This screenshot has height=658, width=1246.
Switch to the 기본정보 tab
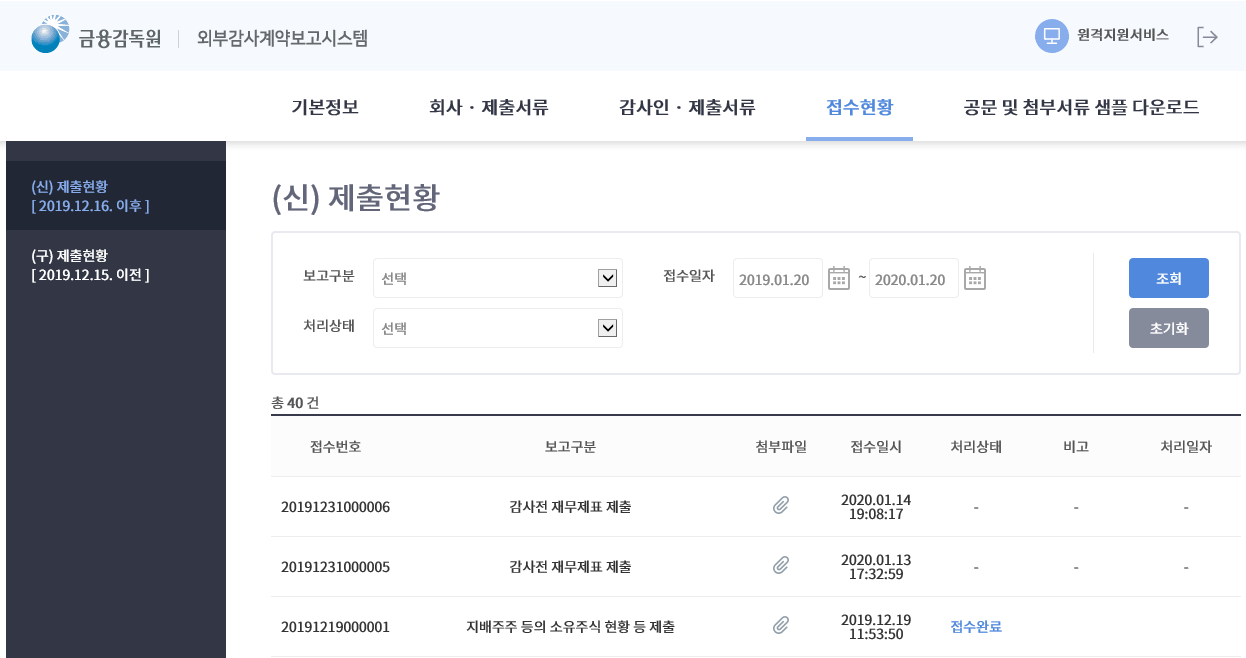pyautogui.click(x=325, y=107)
